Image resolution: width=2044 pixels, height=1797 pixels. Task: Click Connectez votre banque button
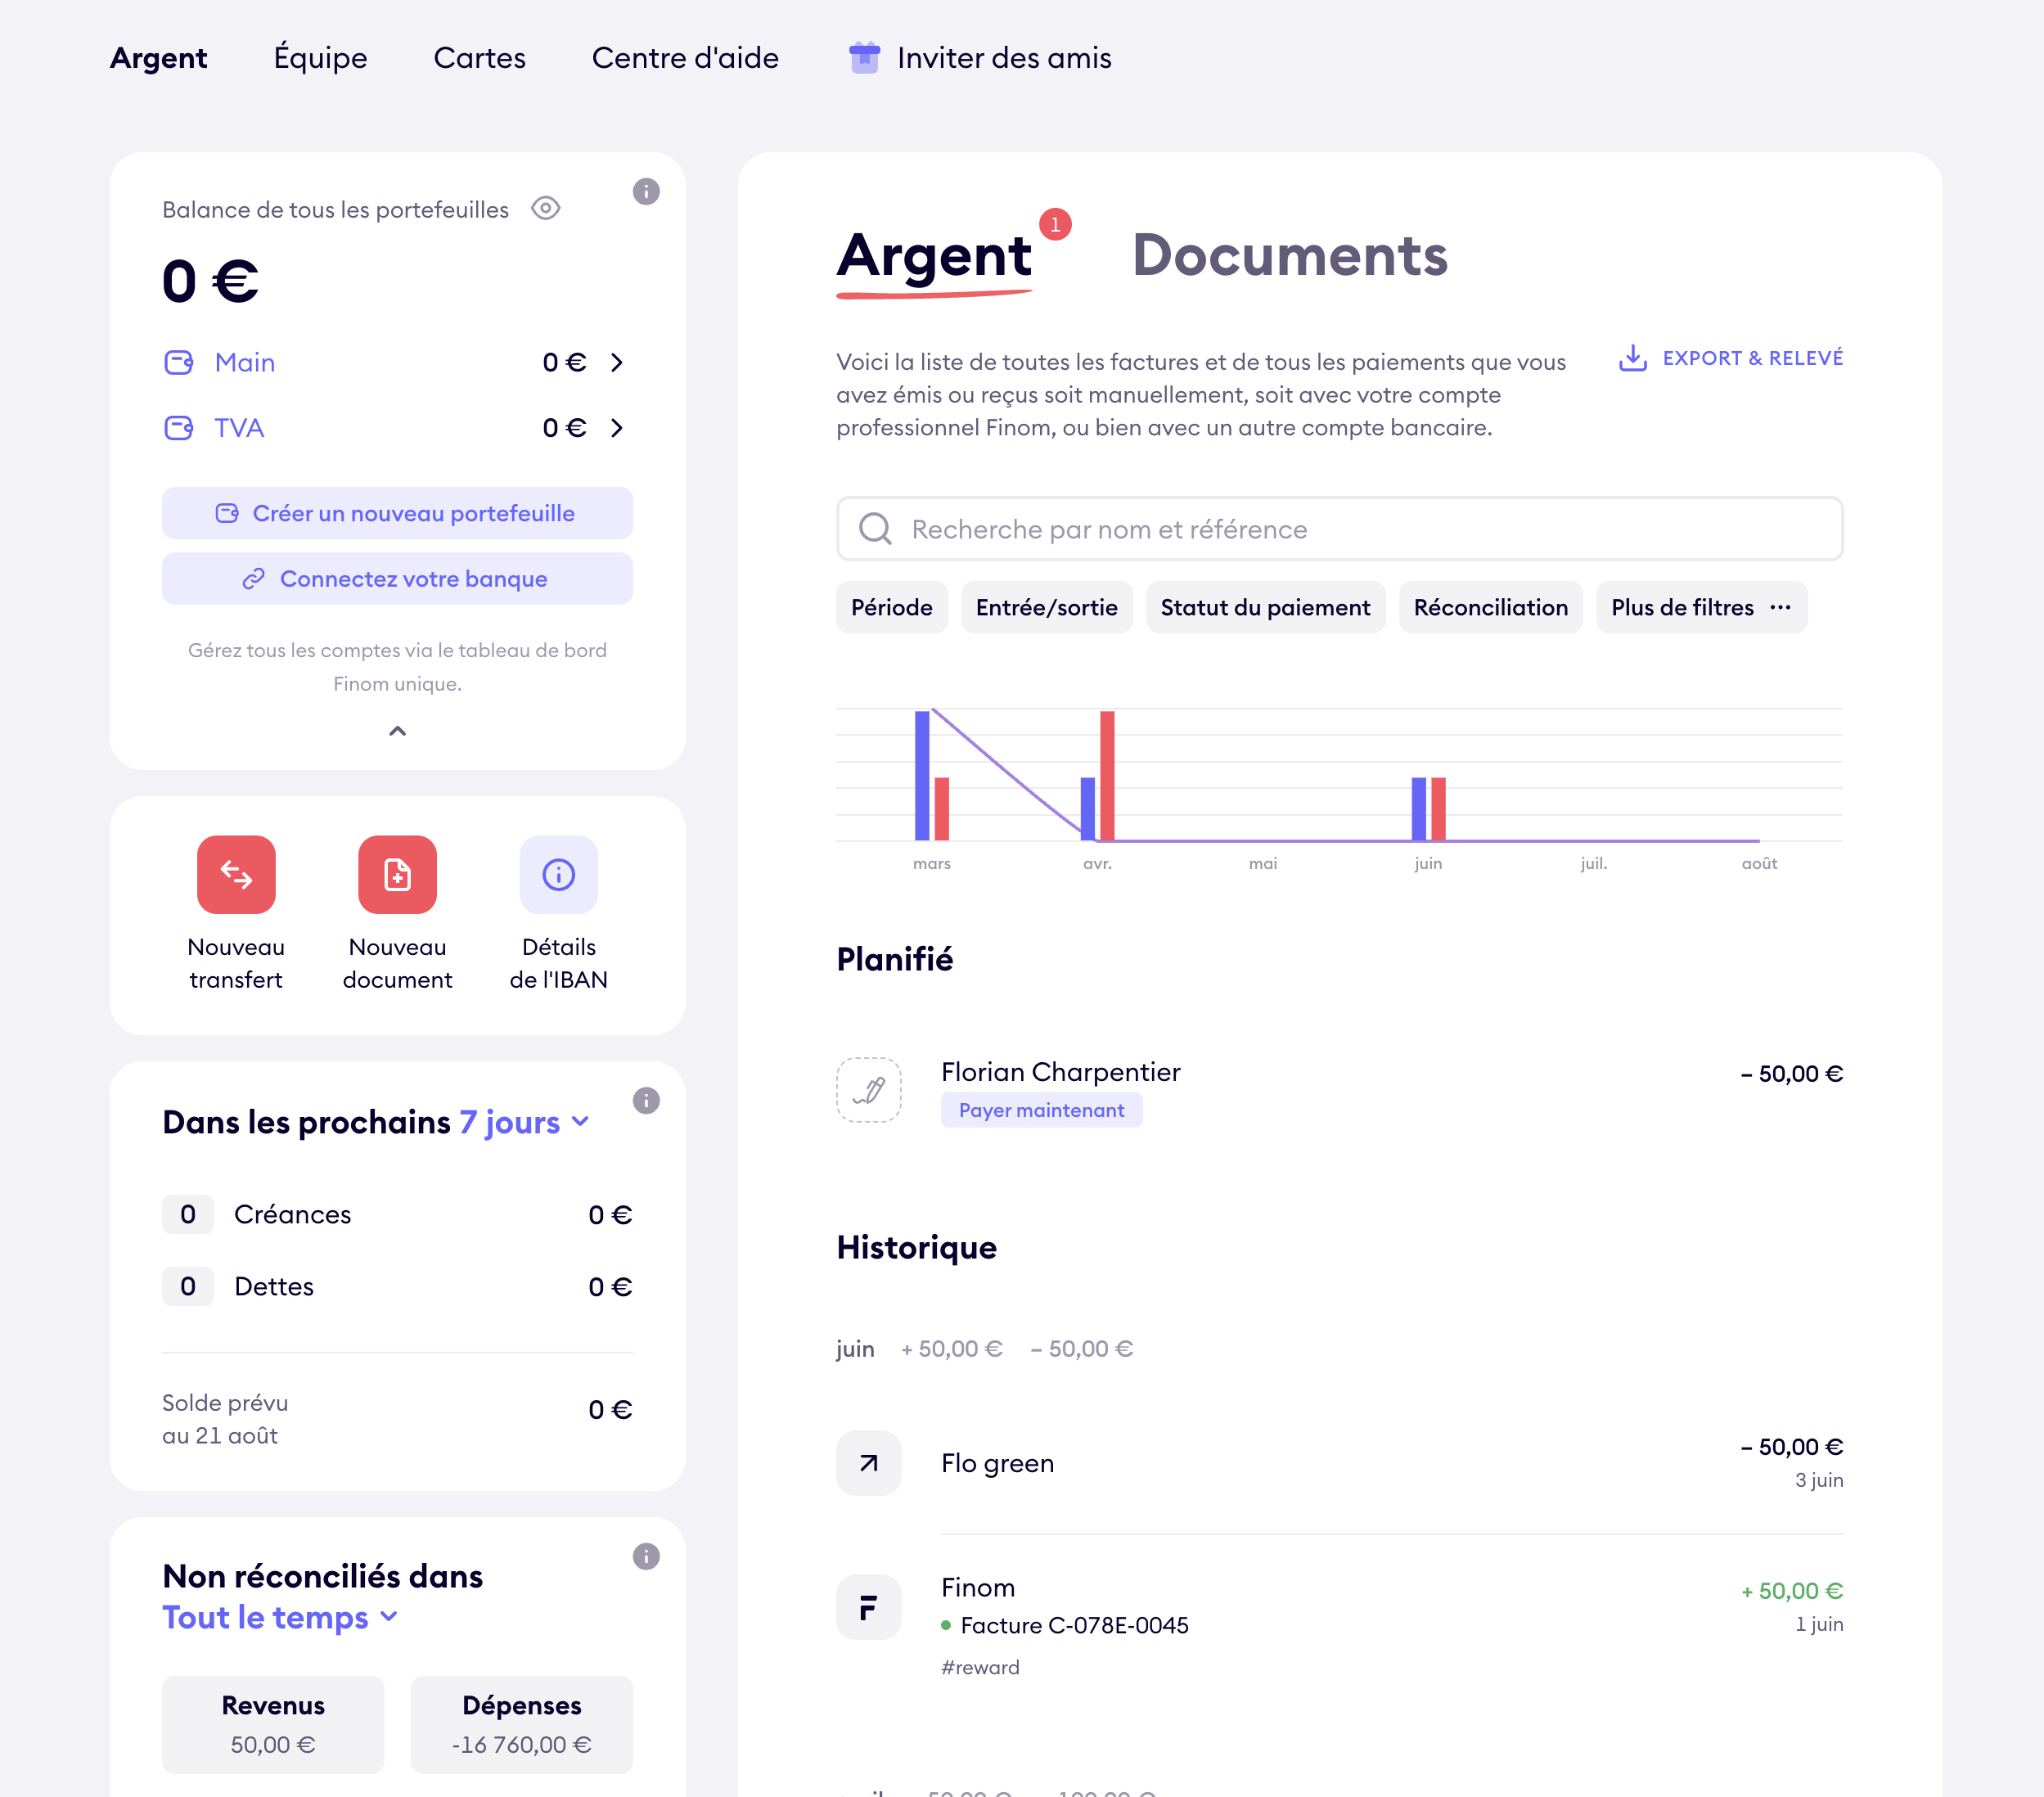(397, 579)
